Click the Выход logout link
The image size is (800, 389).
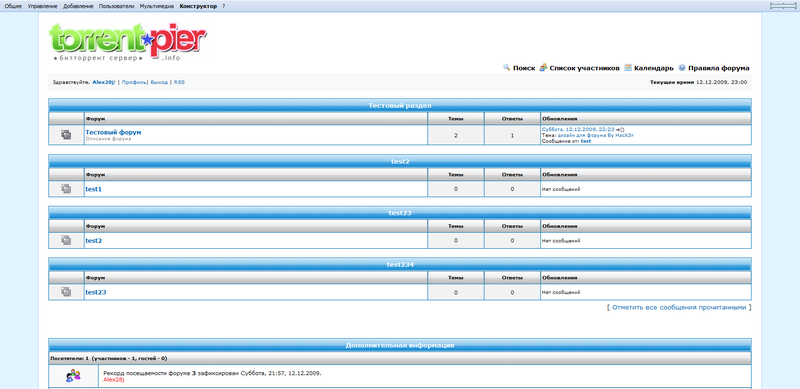point(159,82)
